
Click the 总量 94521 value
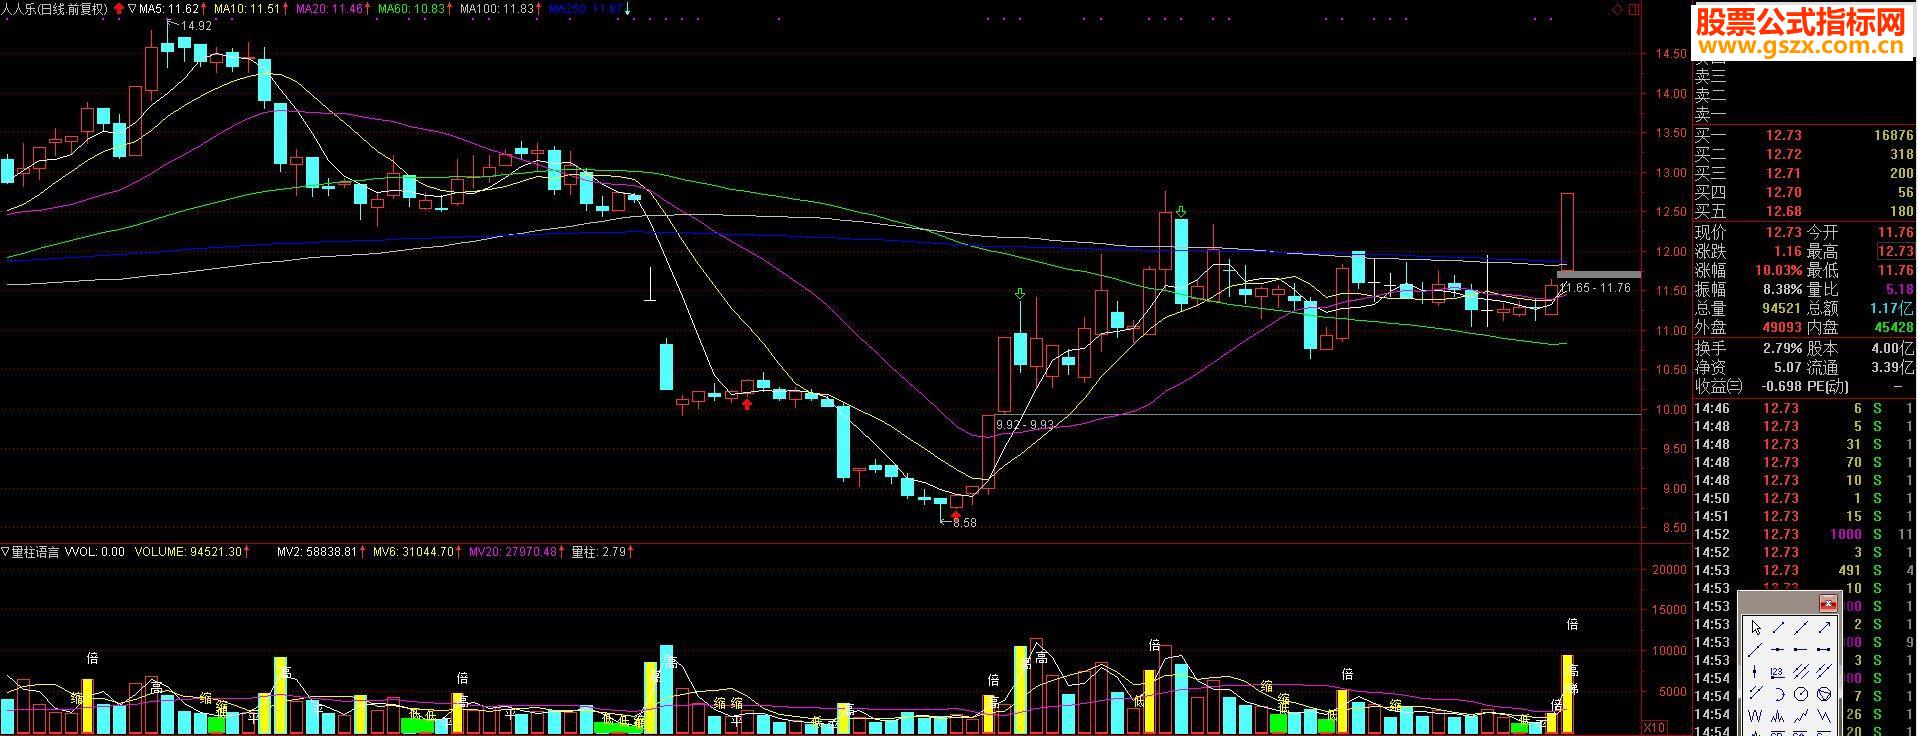(x=1780, y=309)
